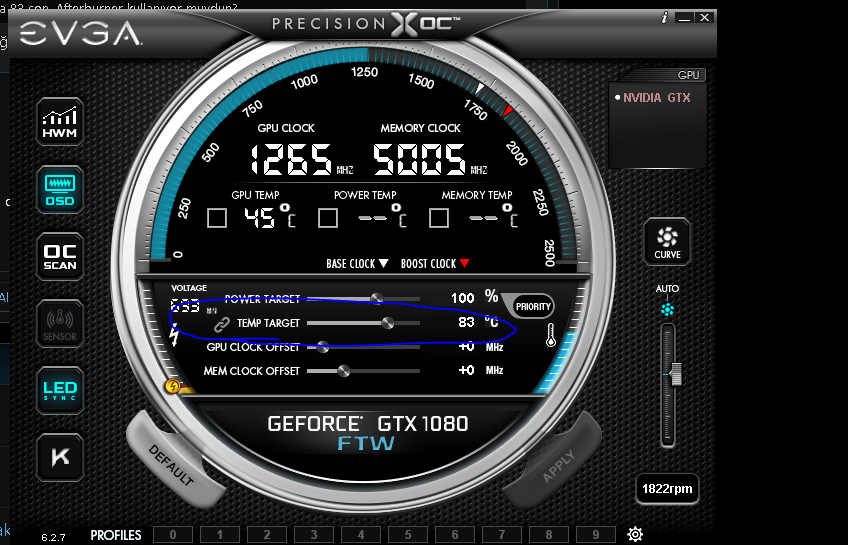Viewport: 848px width, 545px height.
Task: Check the Memory Temp checkbox
Action: (439, 218)
